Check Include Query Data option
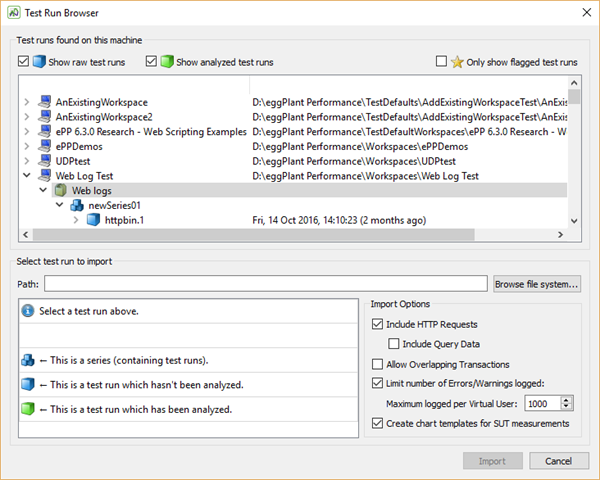 pos(393,344)
